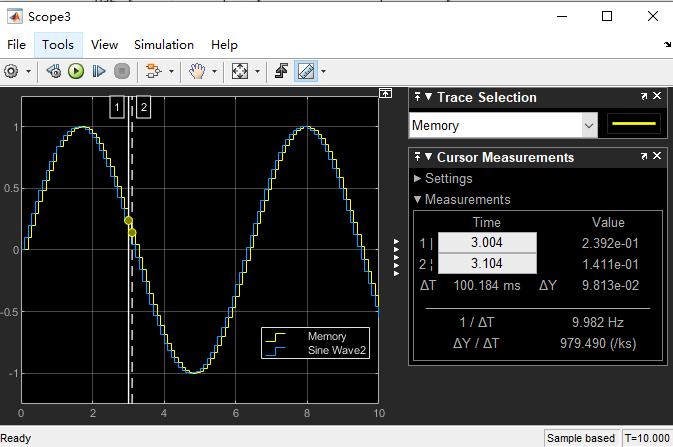Click the Highlight Simulink block icon
The height and width of the screenshot is (447, 673).
153,71
